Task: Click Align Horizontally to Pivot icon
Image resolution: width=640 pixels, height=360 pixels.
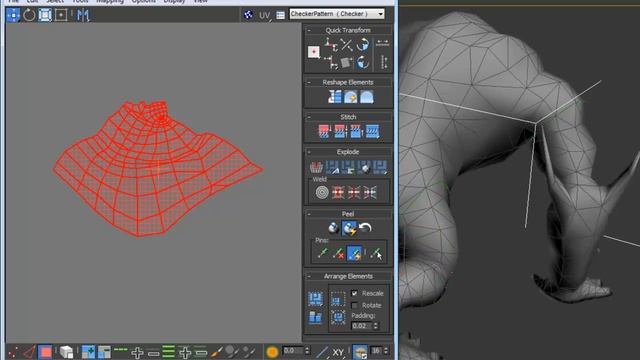Action: click(331, 44)
